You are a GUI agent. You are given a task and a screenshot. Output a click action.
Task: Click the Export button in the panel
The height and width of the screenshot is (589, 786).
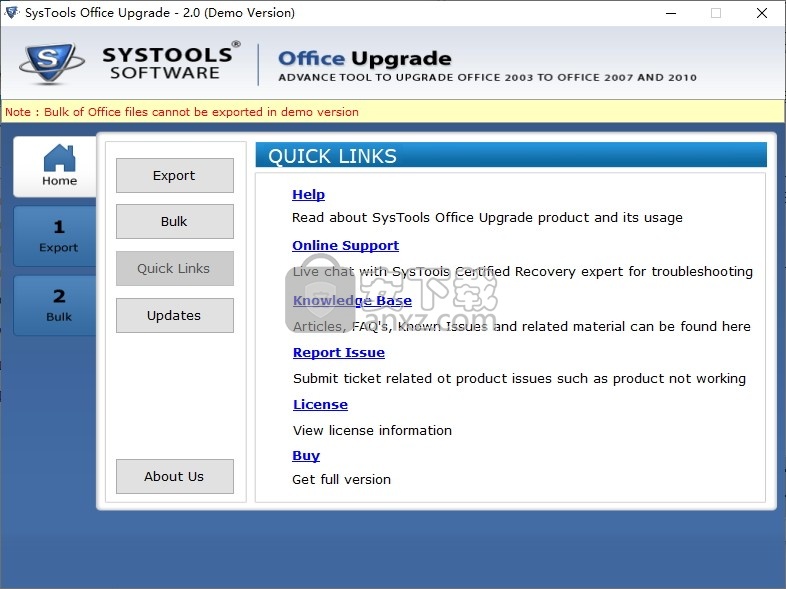click(x=174, y=175)
